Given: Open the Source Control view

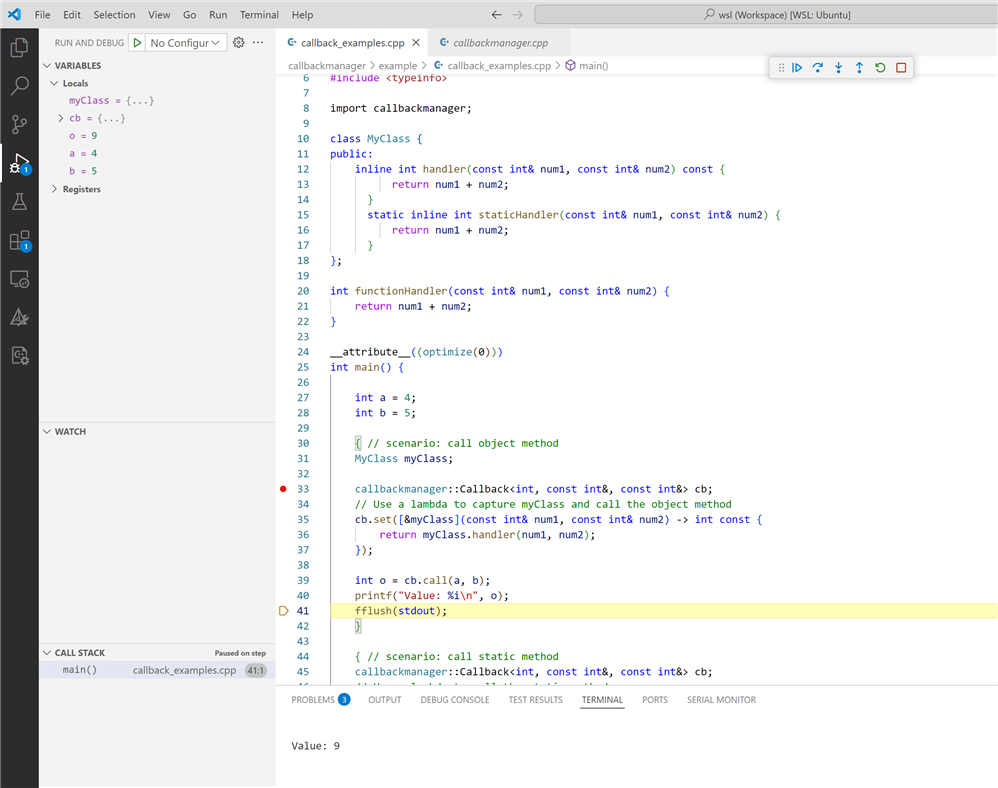Looking at the screenshot, I should 19,124.
